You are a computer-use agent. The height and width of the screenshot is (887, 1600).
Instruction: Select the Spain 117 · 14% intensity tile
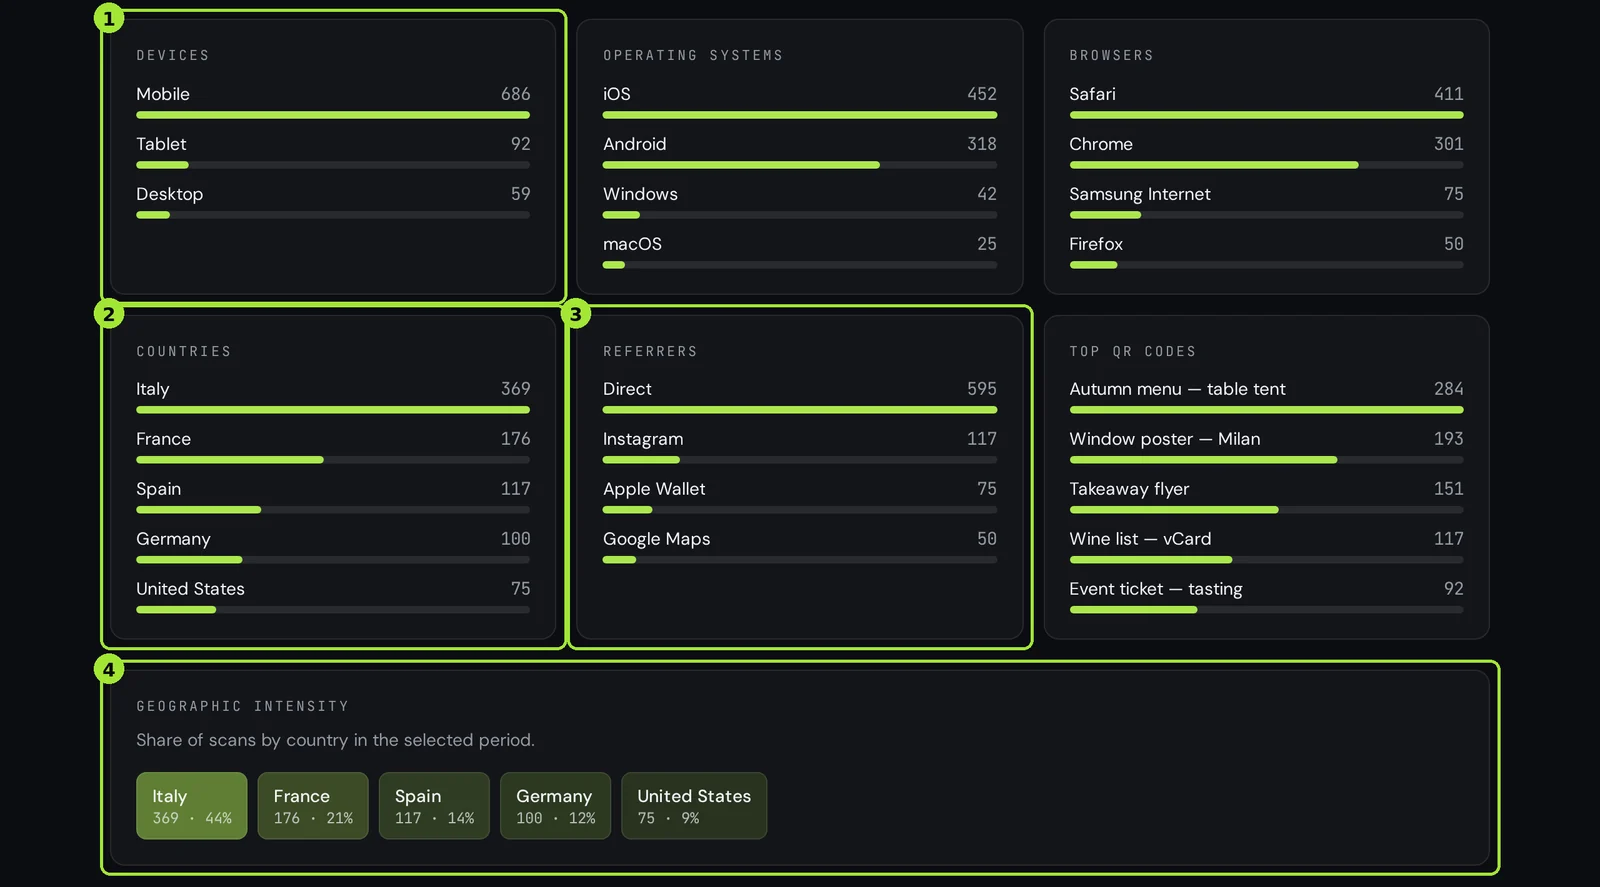coord(434,806)
